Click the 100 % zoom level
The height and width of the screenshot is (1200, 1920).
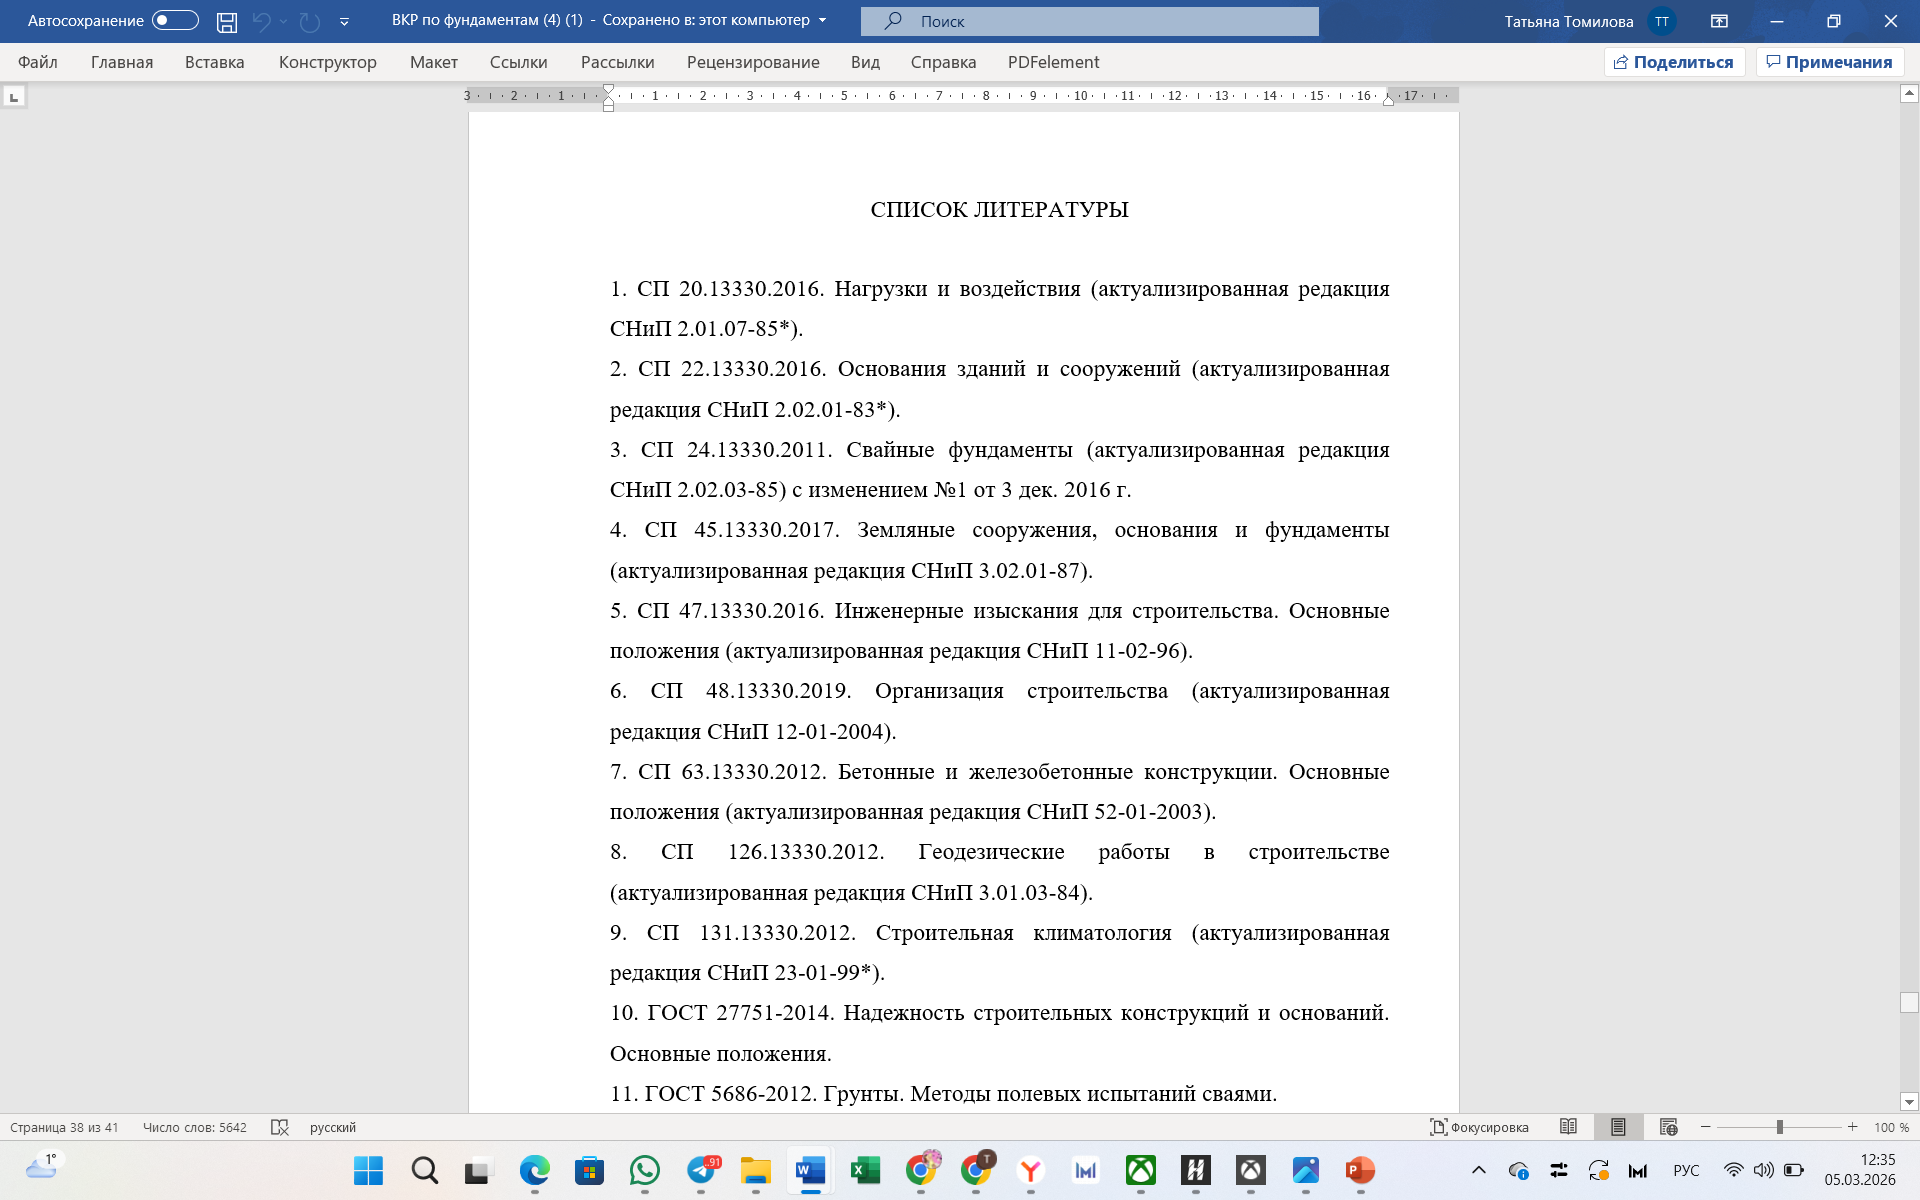(1891, 1127)
